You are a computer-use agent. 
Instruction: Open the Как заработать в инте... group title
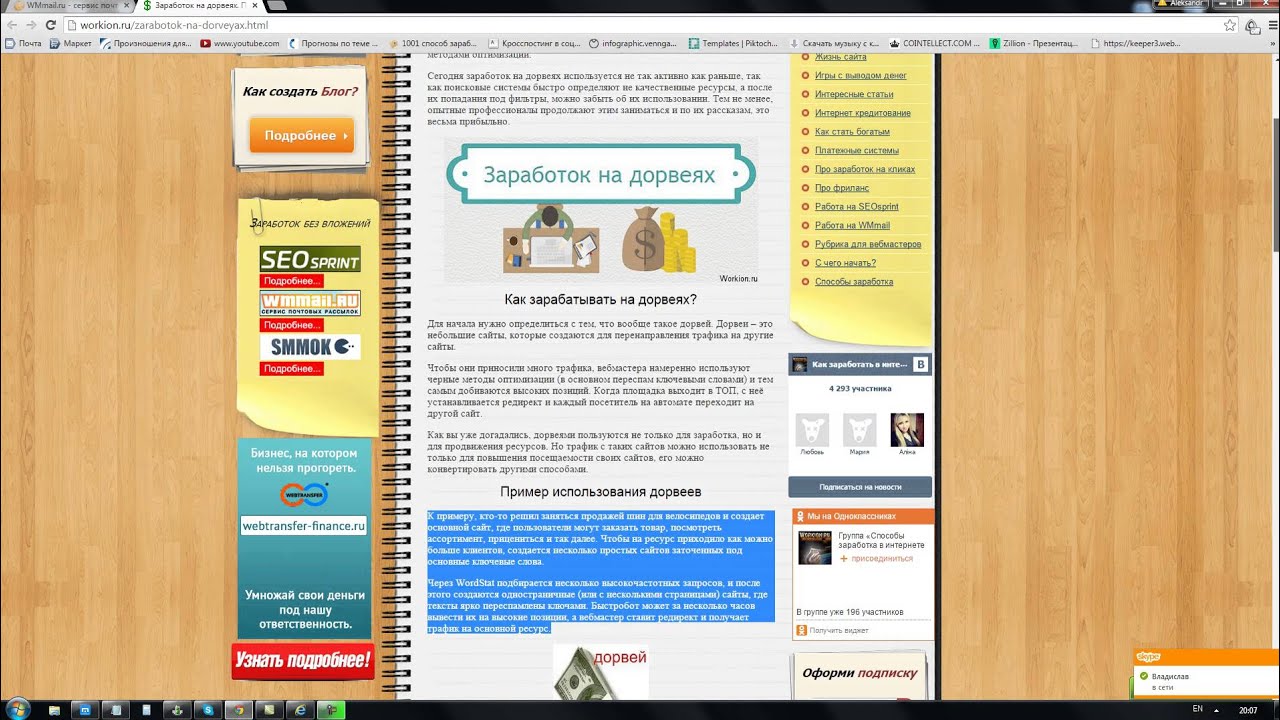click(859, 365)
